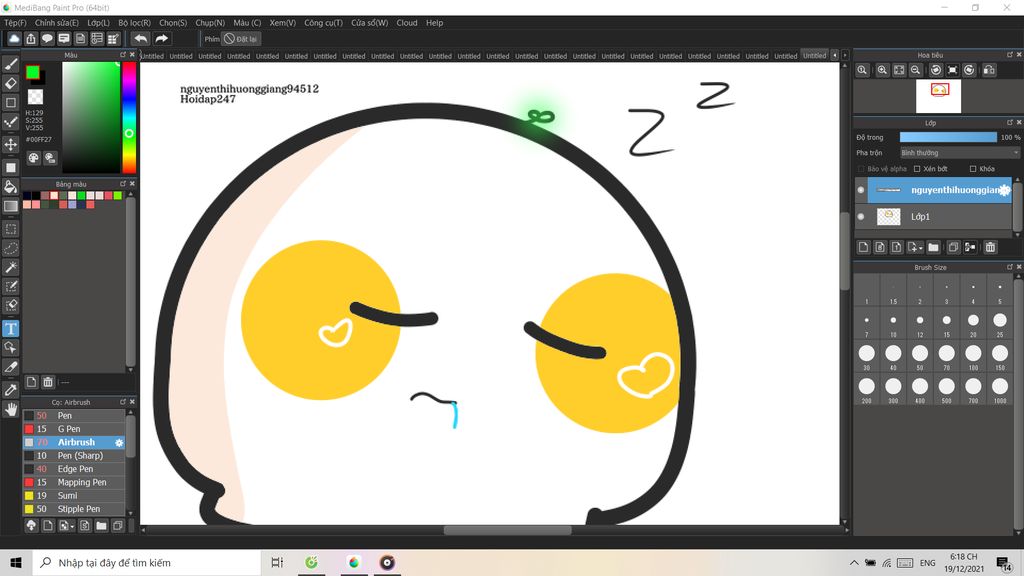
Task: Select the Pen brush from list
Action: 74,415
